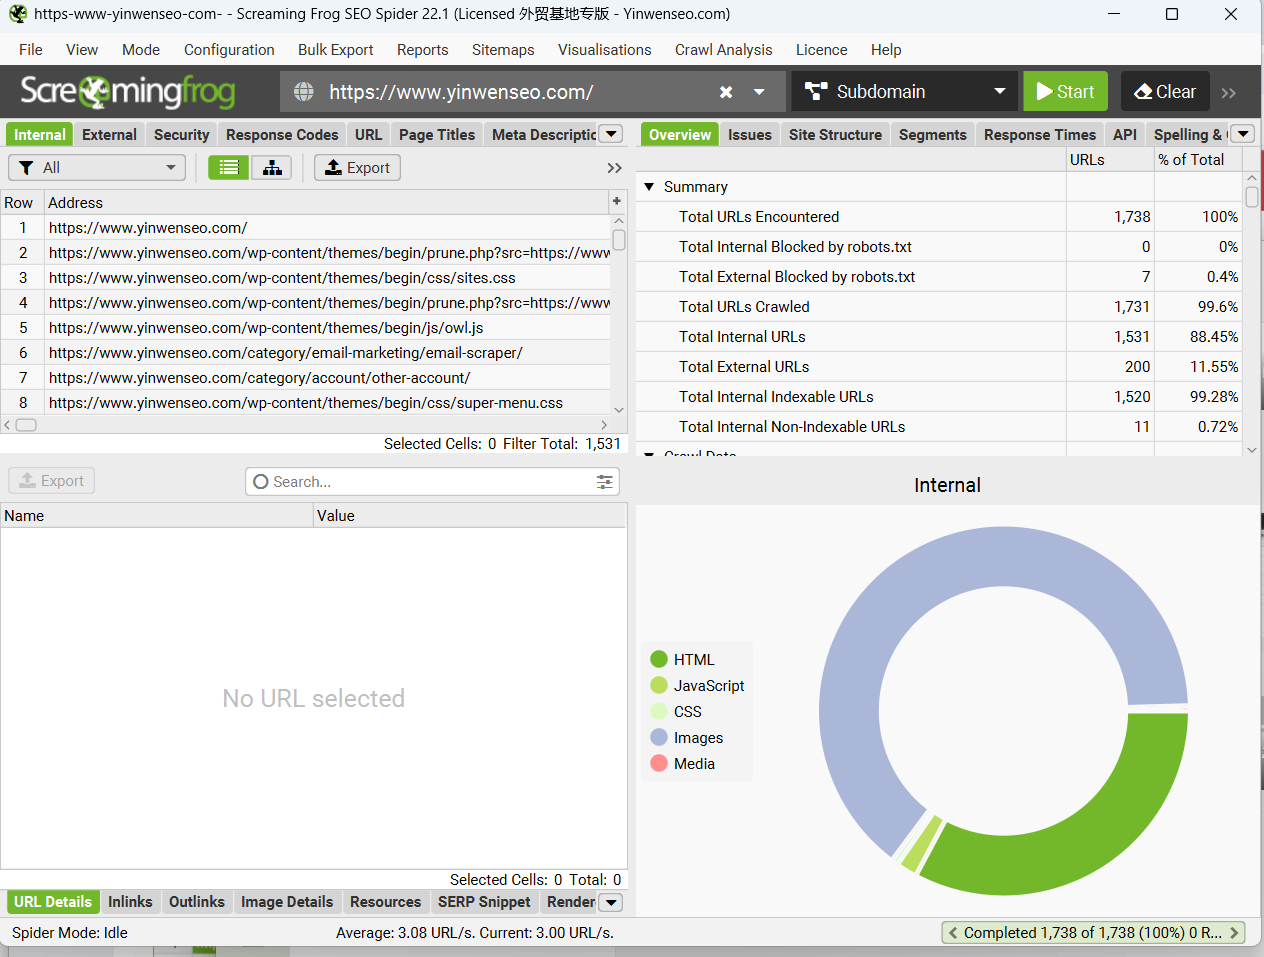Select the row for https://www.yinwenseo.com/

click(305, 228)
